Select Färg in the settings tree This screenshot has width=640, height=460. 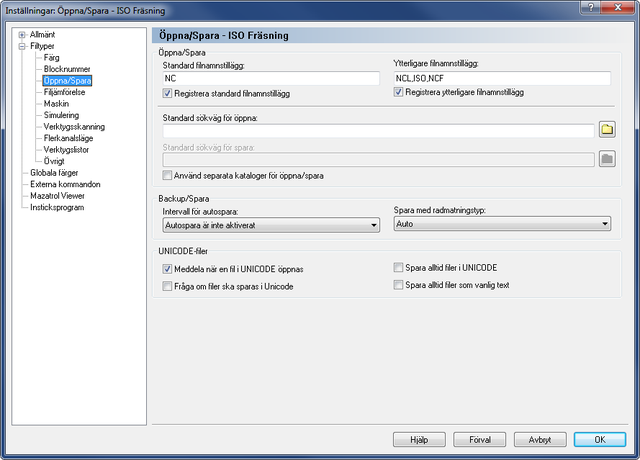click(51, 58)
